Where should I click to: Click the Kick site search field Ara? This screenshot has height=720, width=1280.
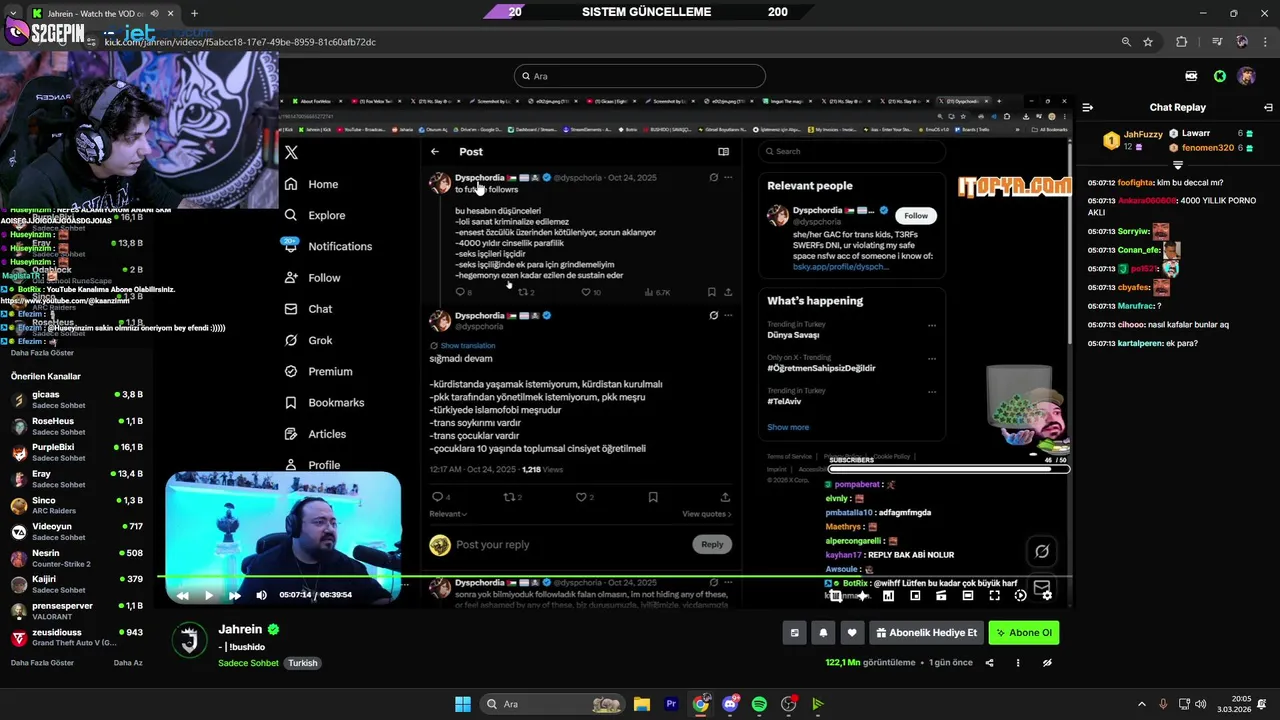tap(640, 76)
